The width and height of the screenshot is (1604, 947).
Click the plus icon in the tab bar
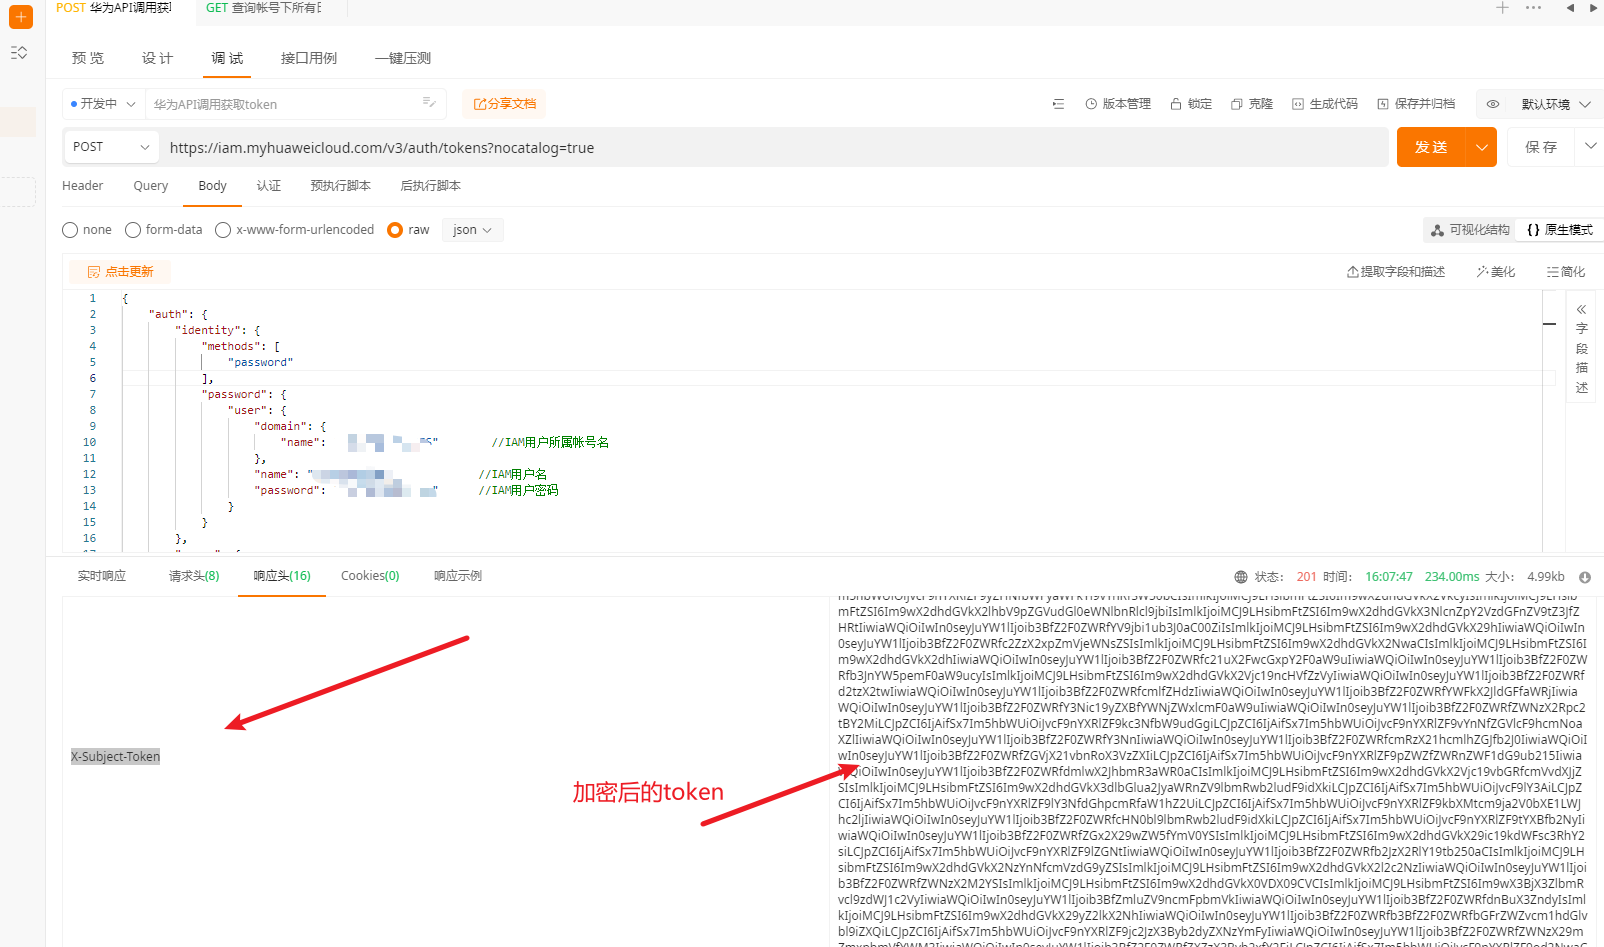click(1502, 8)
